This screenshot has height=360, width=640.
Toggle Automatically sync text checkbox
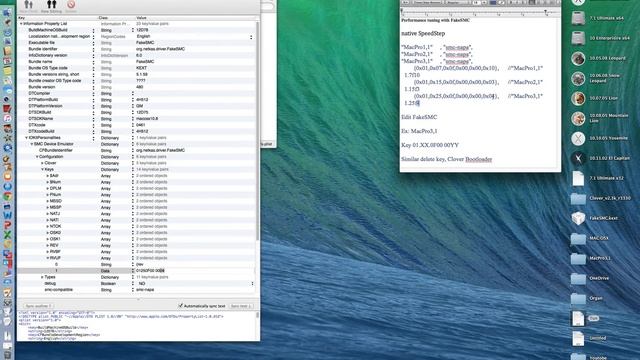pos(180,306)
